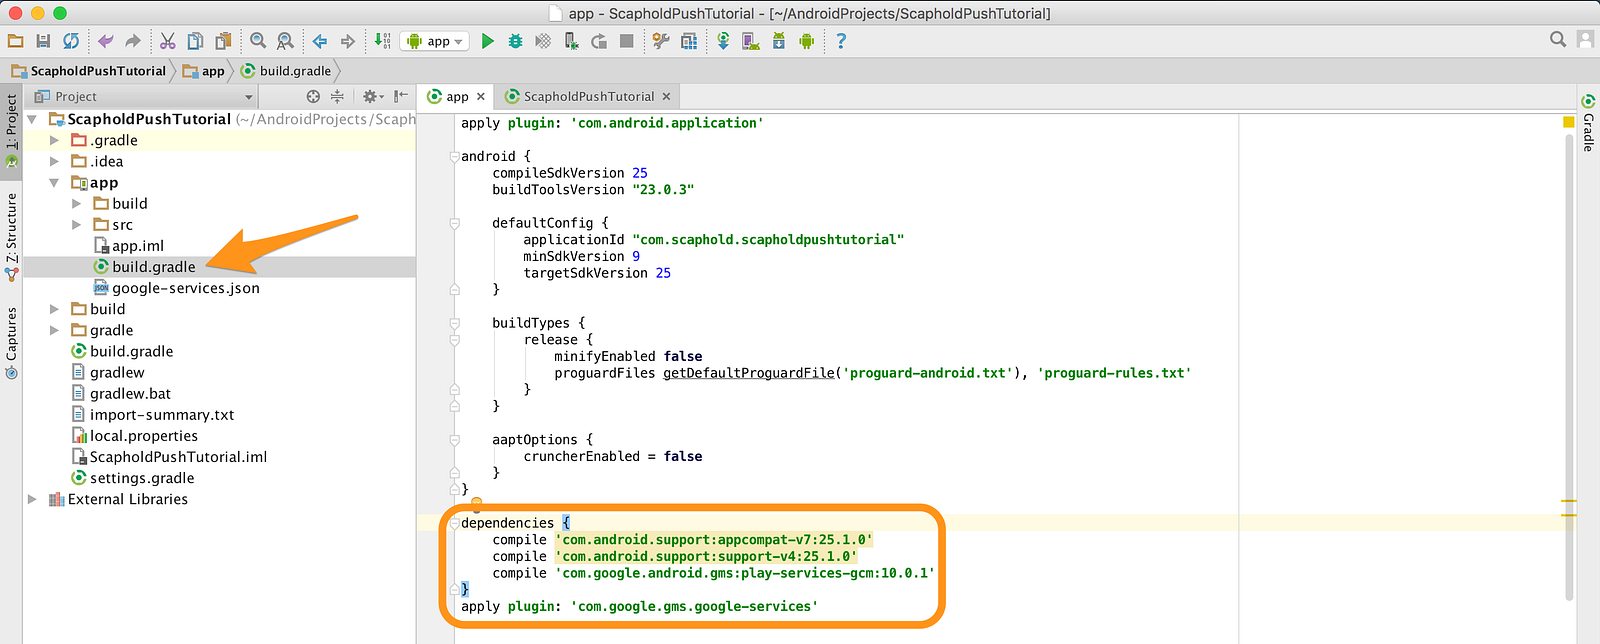Image resolution: width=1600 pixels, height=644 pixels.
Task: Open the run configuration 'app' dropdown
Action: coord(436,41)
